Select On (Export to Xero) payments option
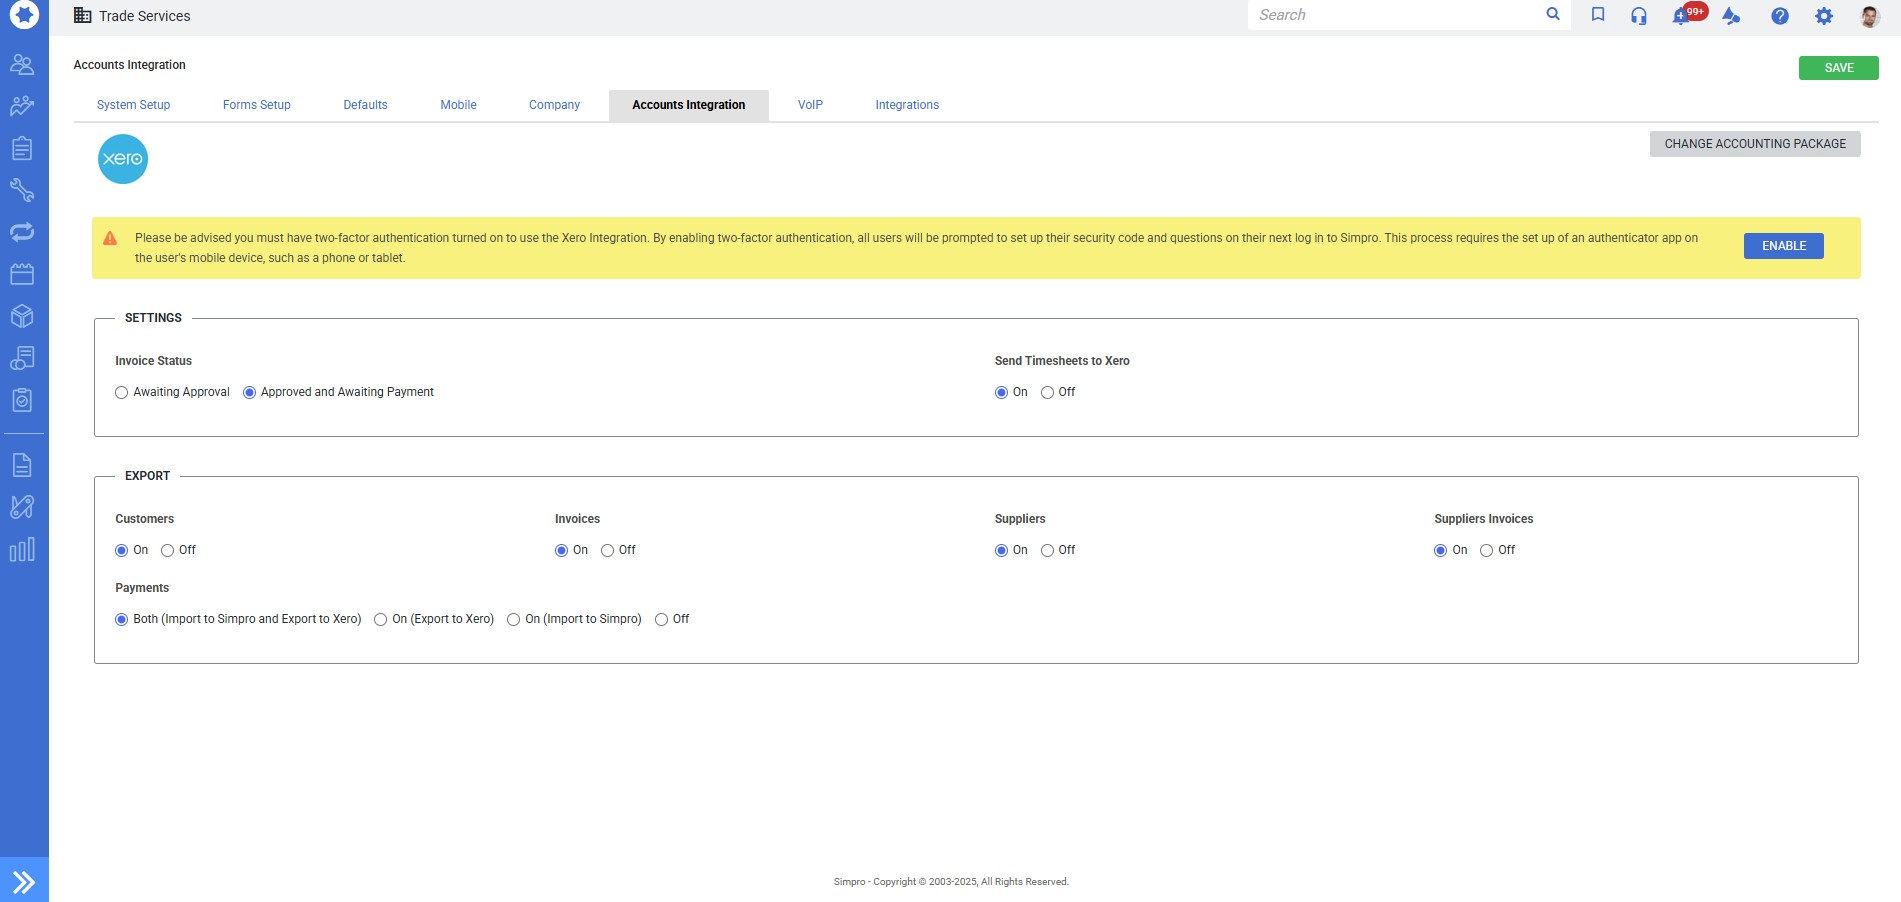 [x=381, y=620]
